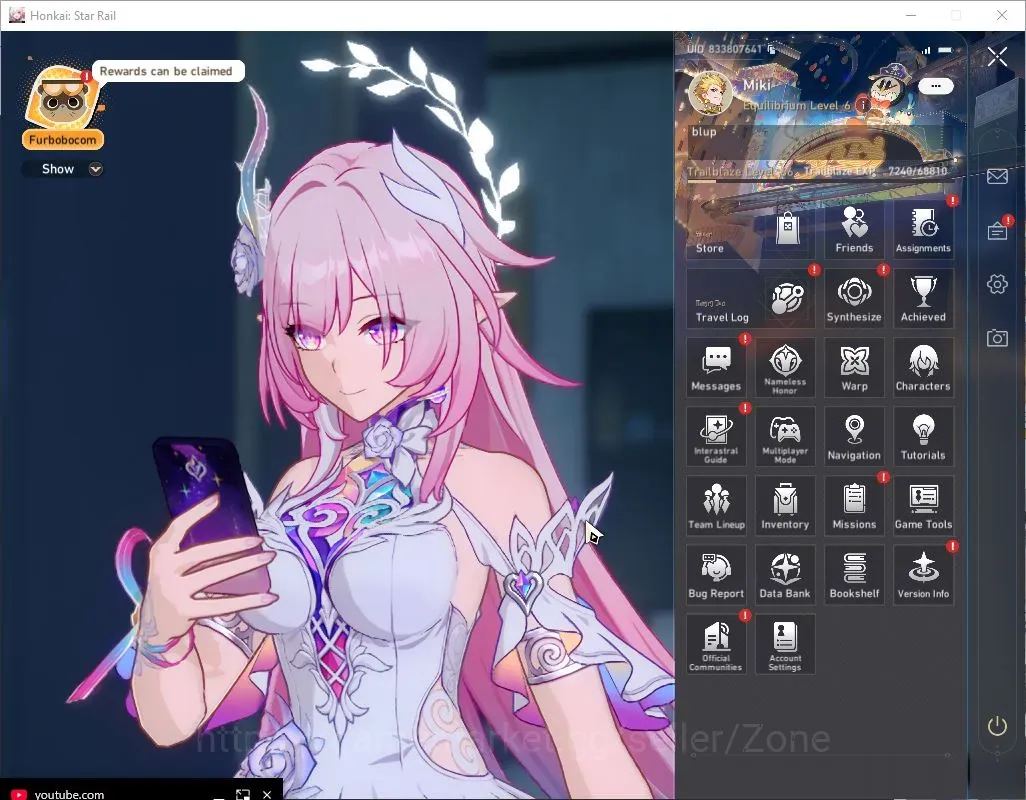Open Account Settings tile
The width and height of the screenshot is (1026, 800).
[x=785, y=644]
